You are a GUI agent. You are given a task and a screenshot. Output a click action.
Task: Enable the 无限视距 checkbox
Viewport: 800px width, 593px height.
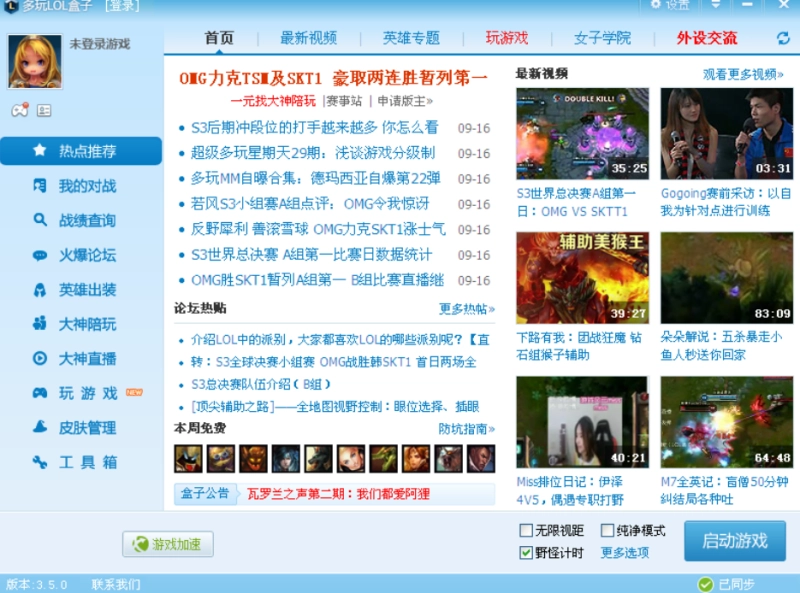[526, 530]
